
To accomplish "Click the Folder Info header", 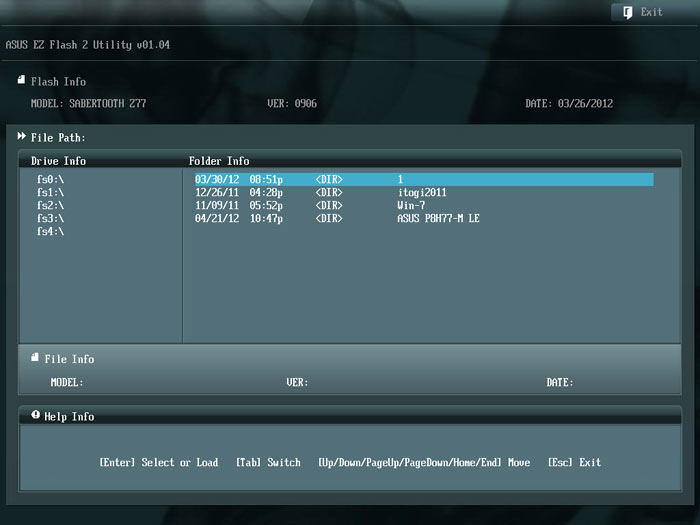I will (x=219, y=161).
